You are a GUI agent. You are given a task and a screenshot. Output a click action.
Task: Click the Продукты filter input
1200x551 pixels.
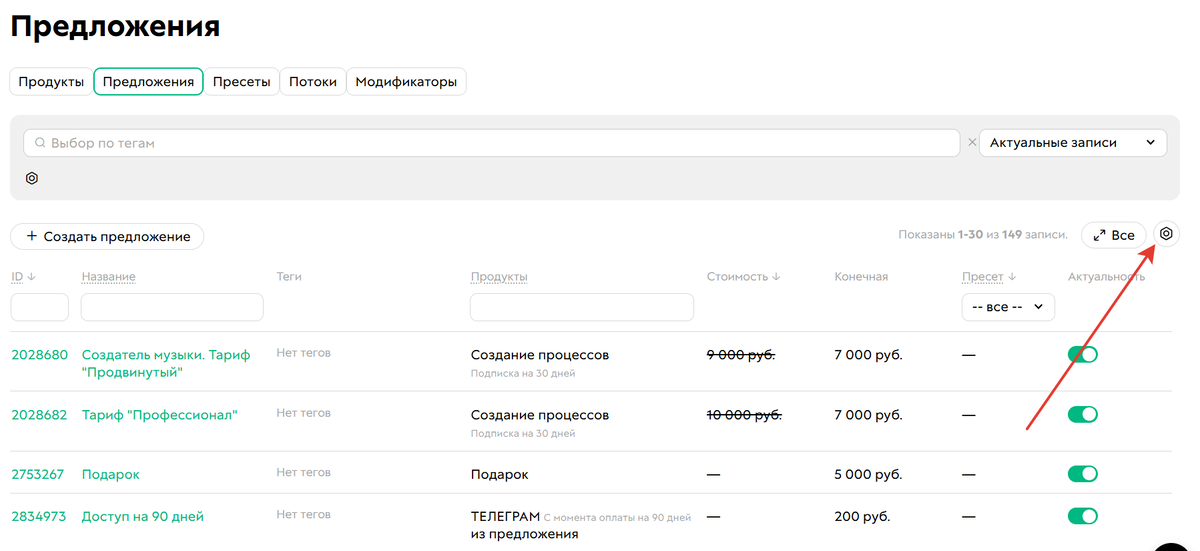point(582,307)
